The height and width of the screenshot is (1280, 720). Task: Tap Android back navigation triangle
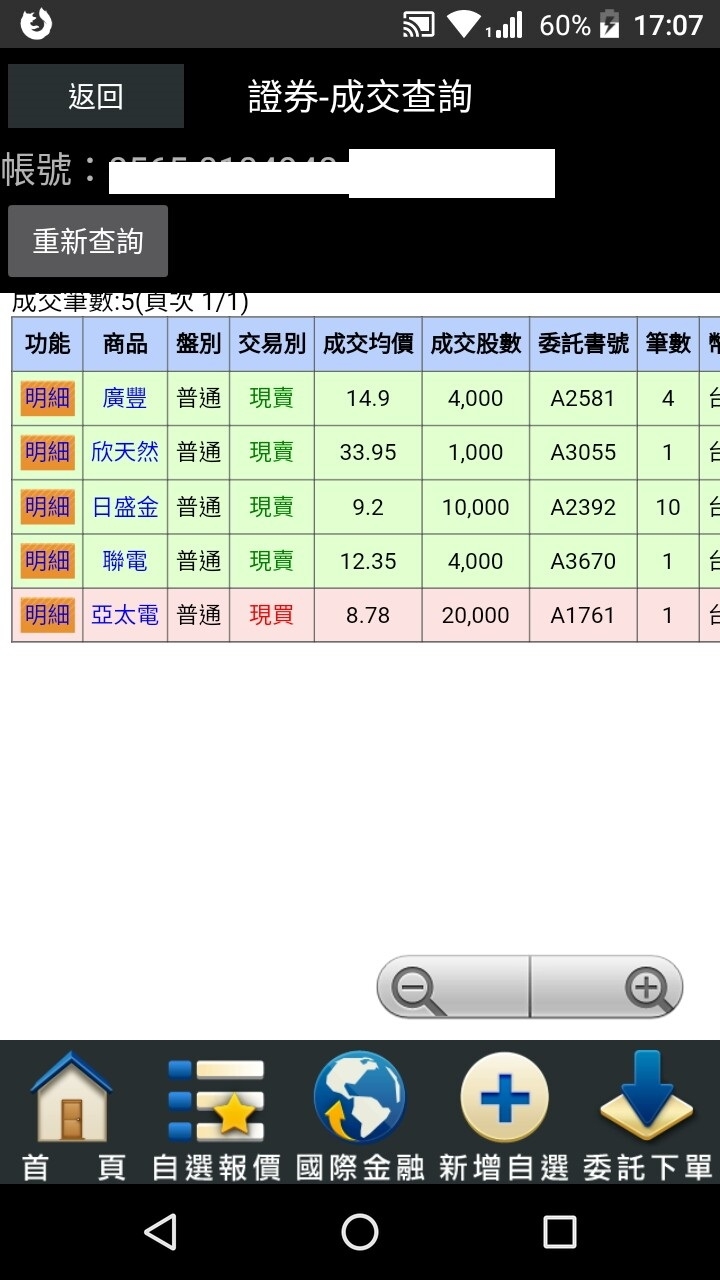coord(160,1232)
